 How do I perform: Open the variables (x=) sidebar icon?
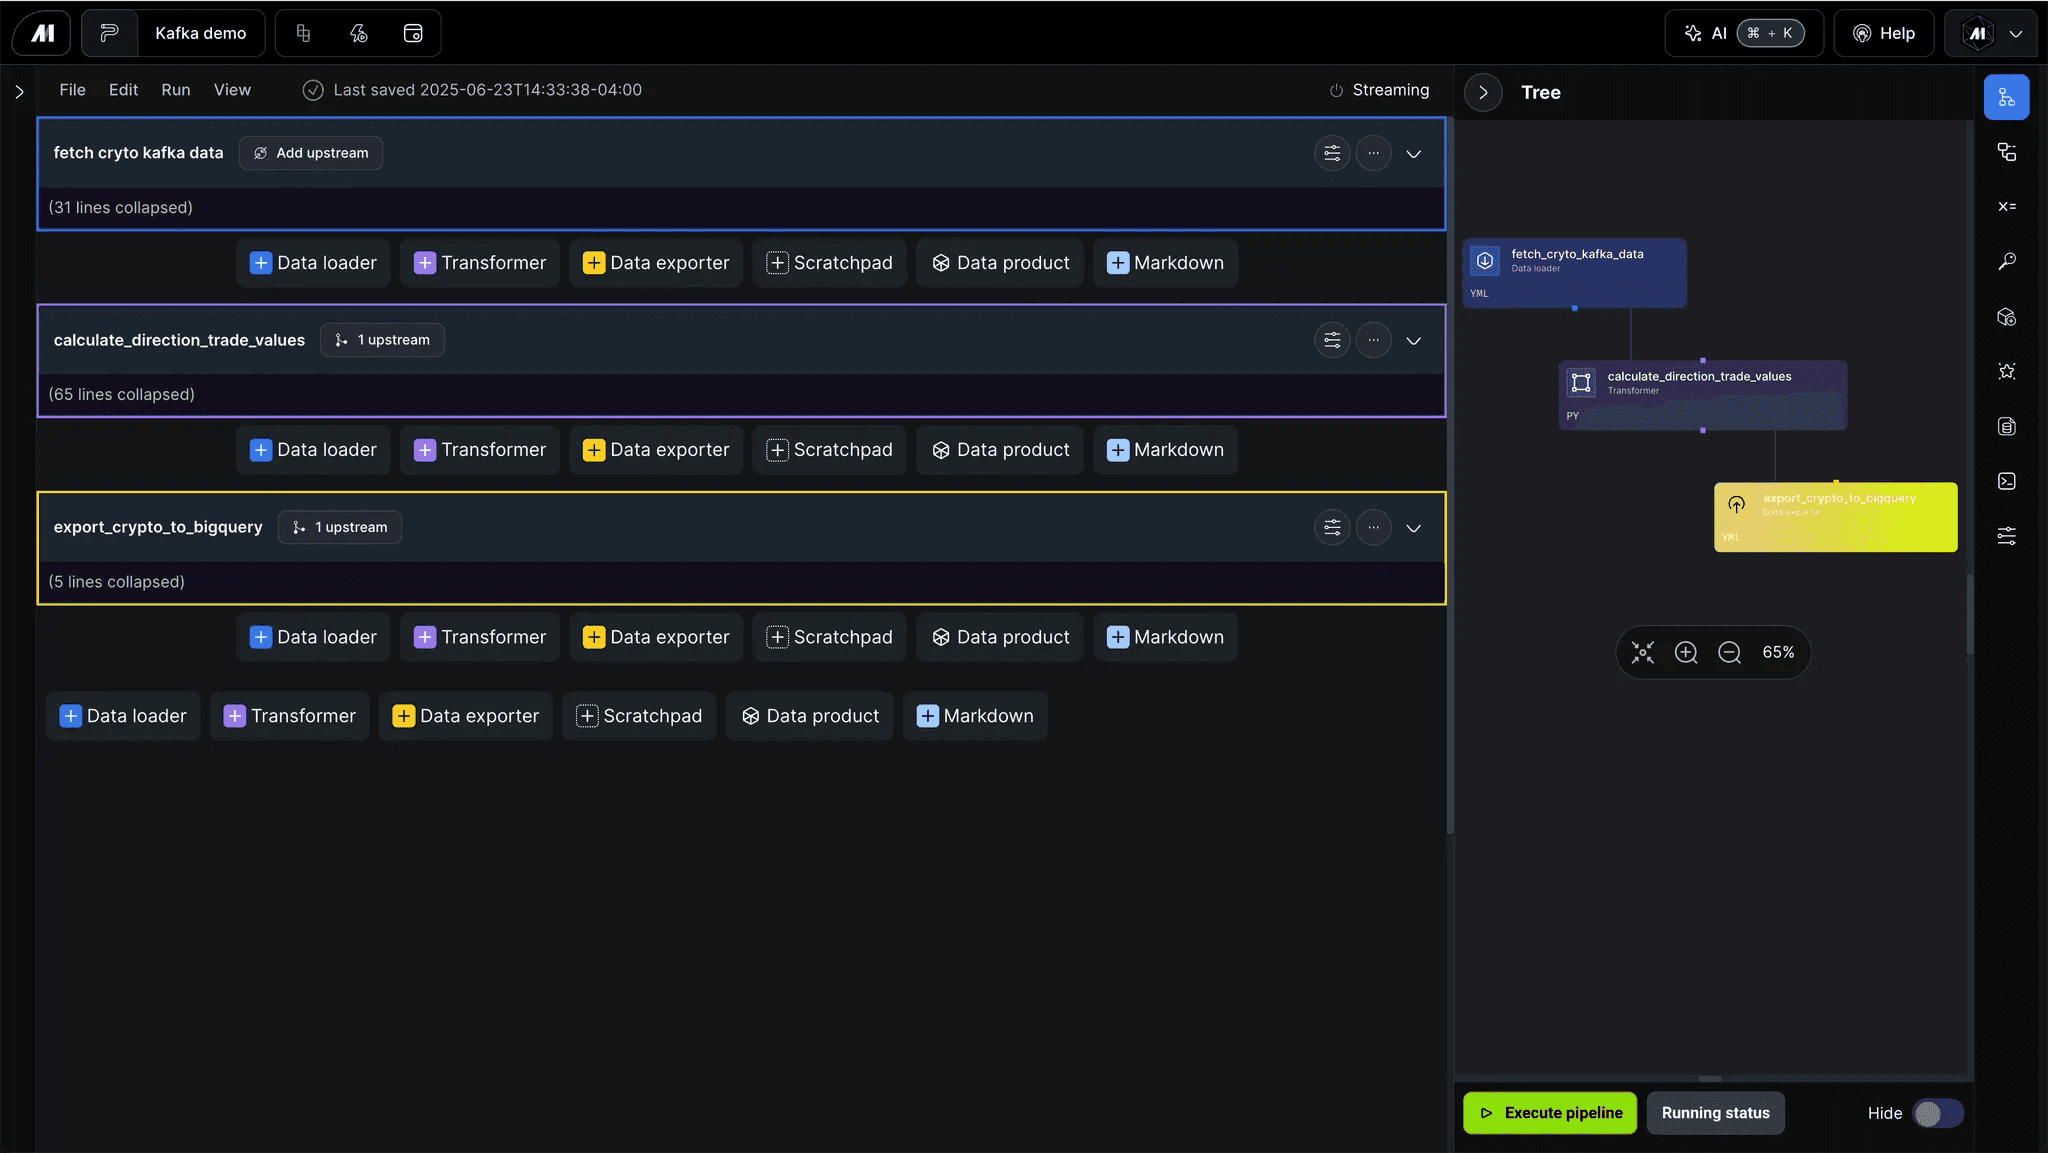pyautogui.click(x=2006, y=206)
